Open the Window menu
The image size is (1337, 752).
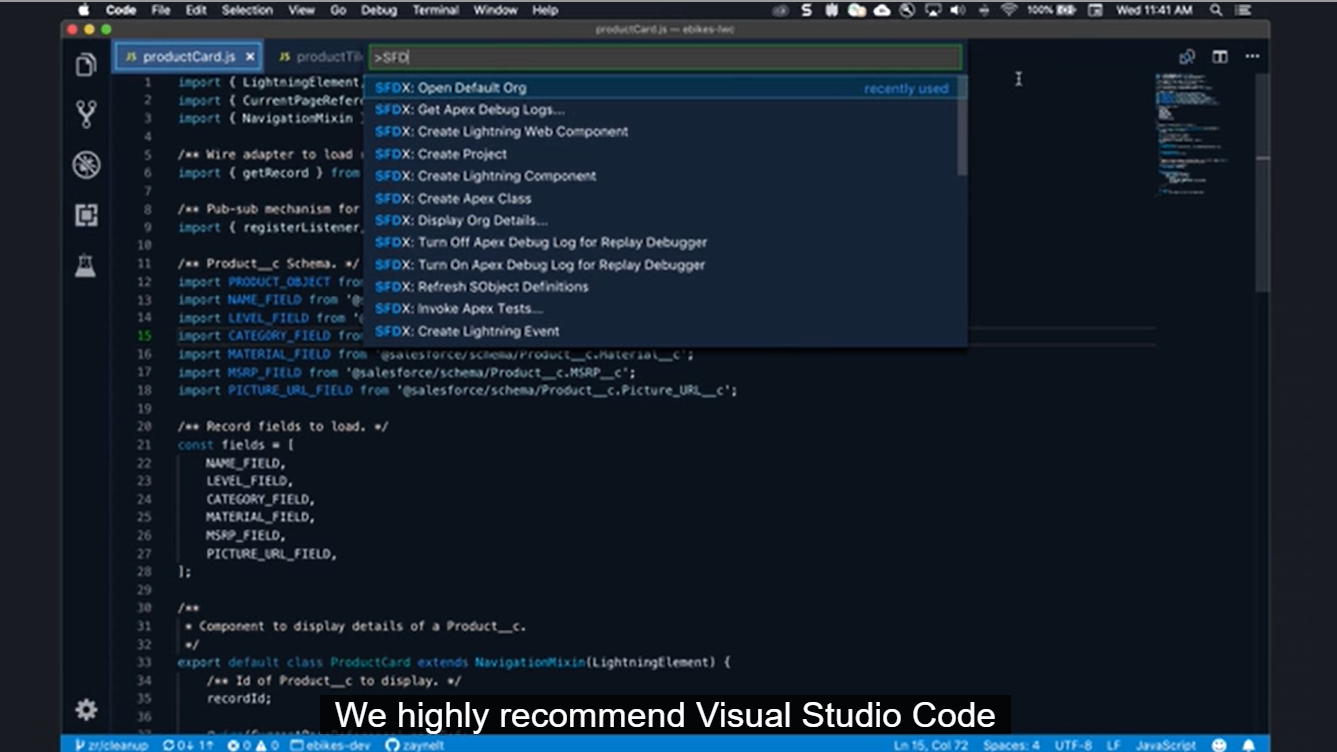[x=496, y=10]
